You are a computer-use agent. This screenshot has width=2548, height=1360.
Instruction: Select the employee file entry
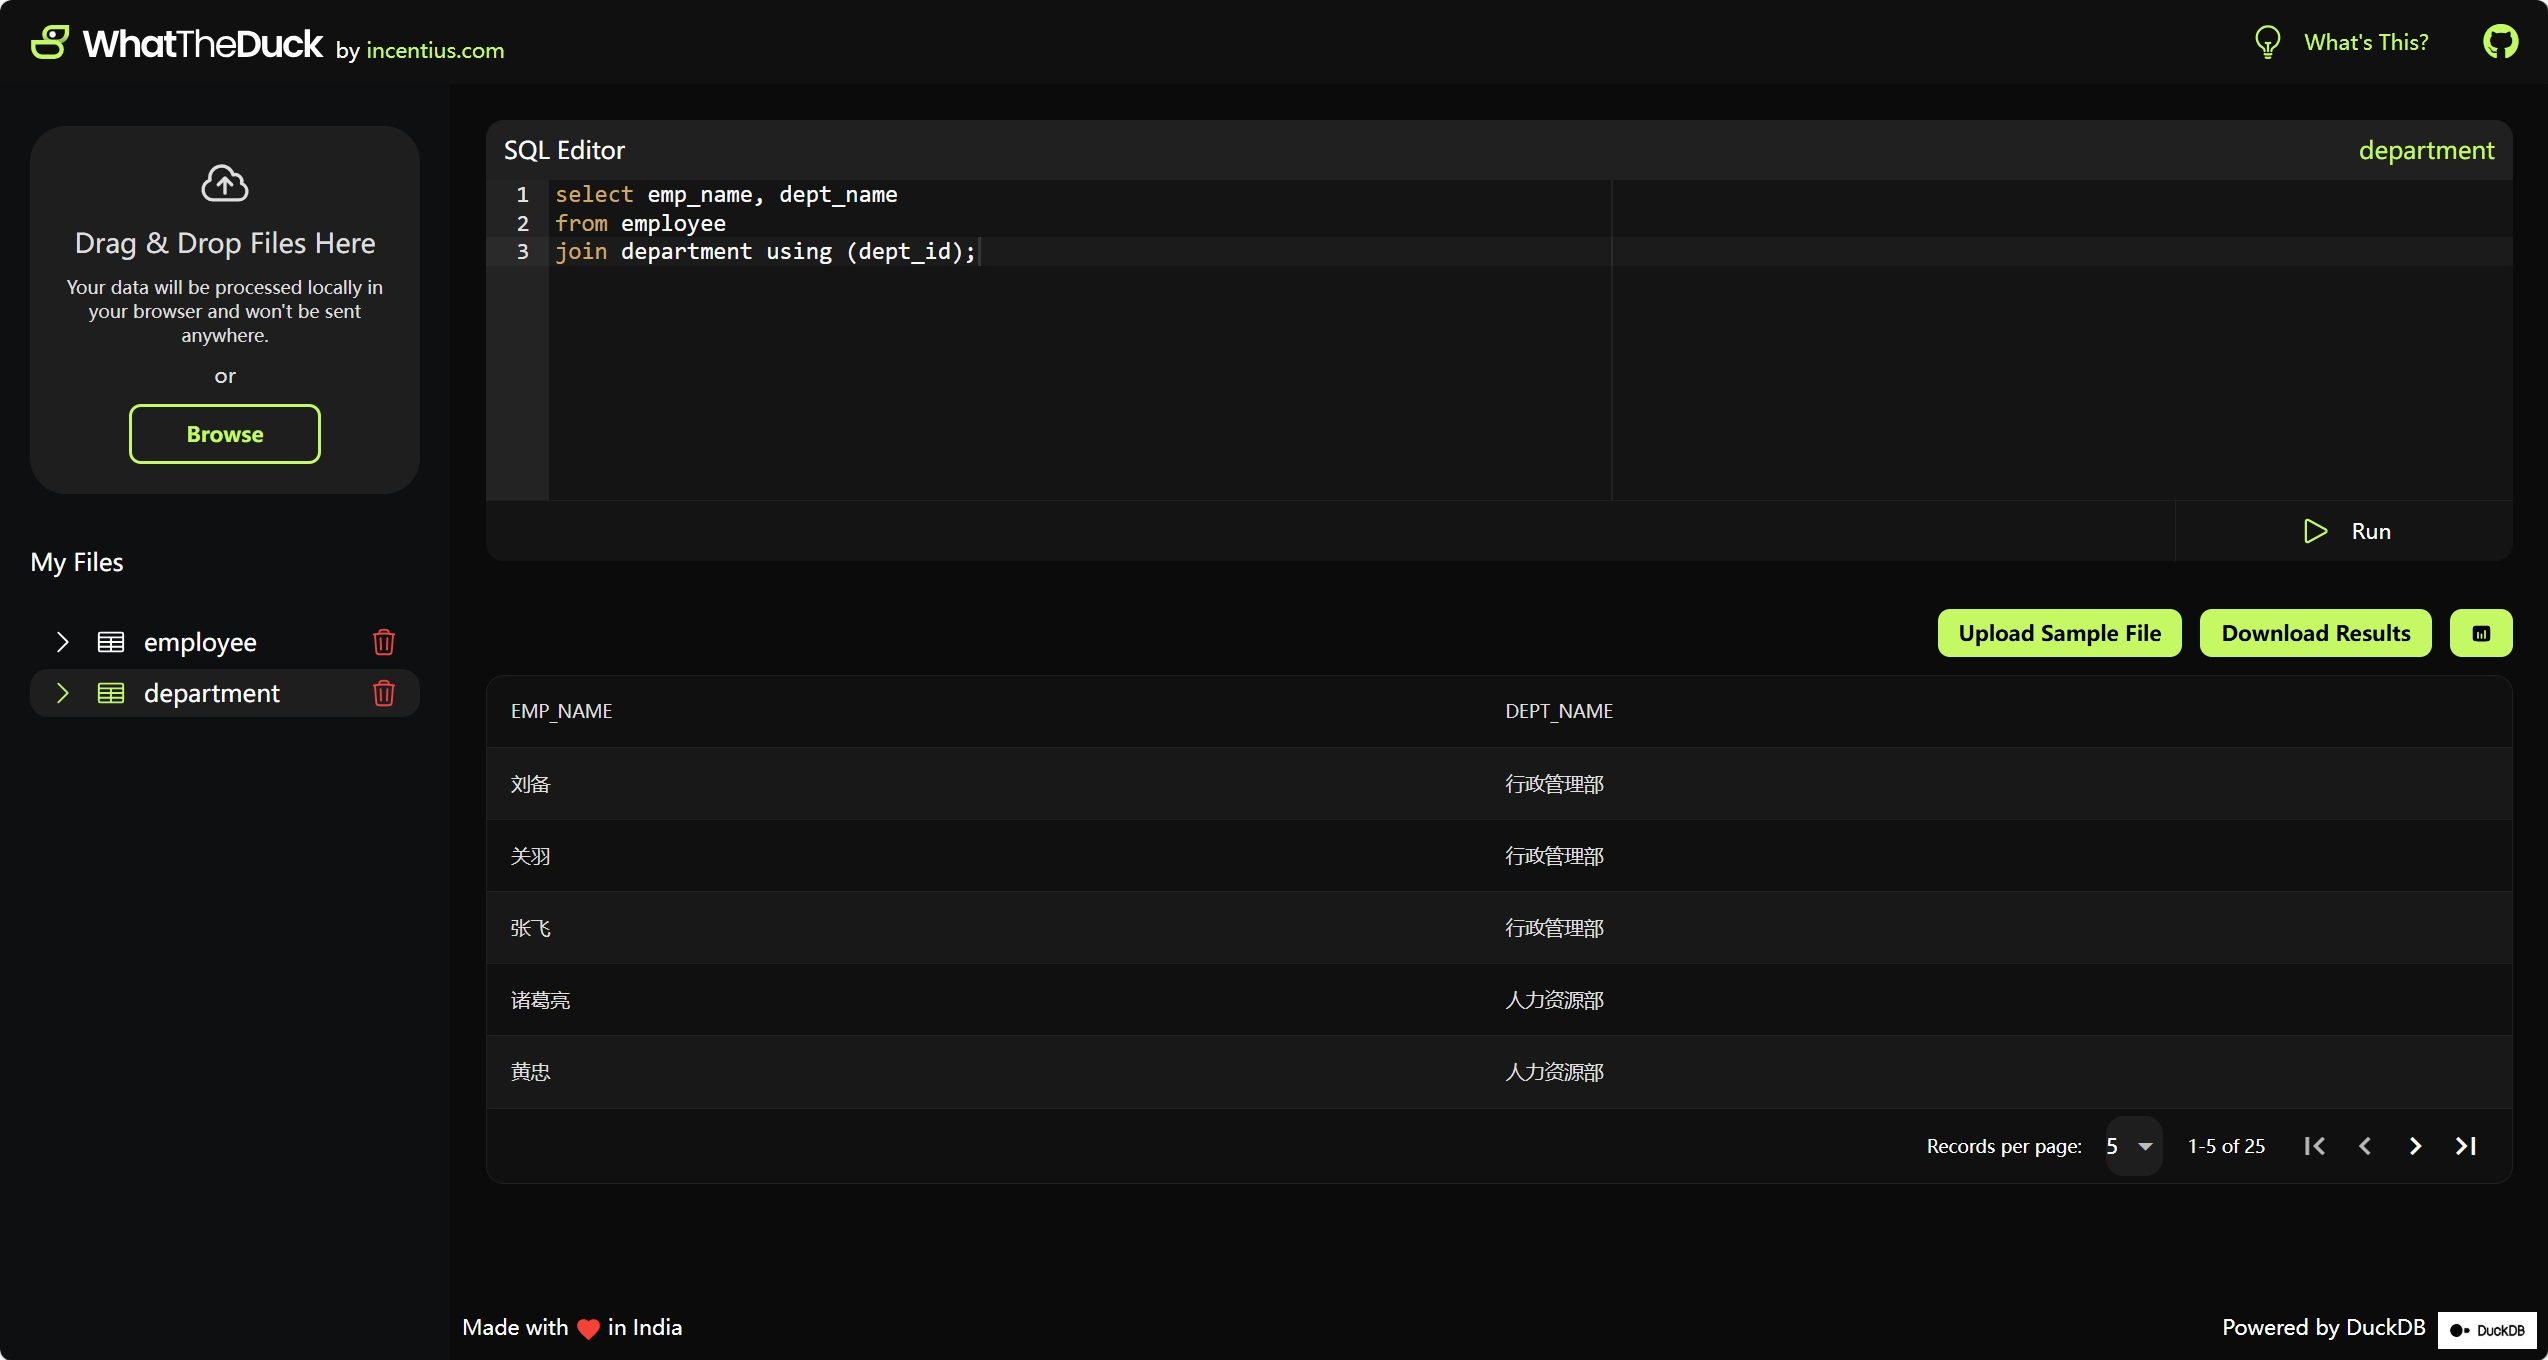(x=200, y=642)
